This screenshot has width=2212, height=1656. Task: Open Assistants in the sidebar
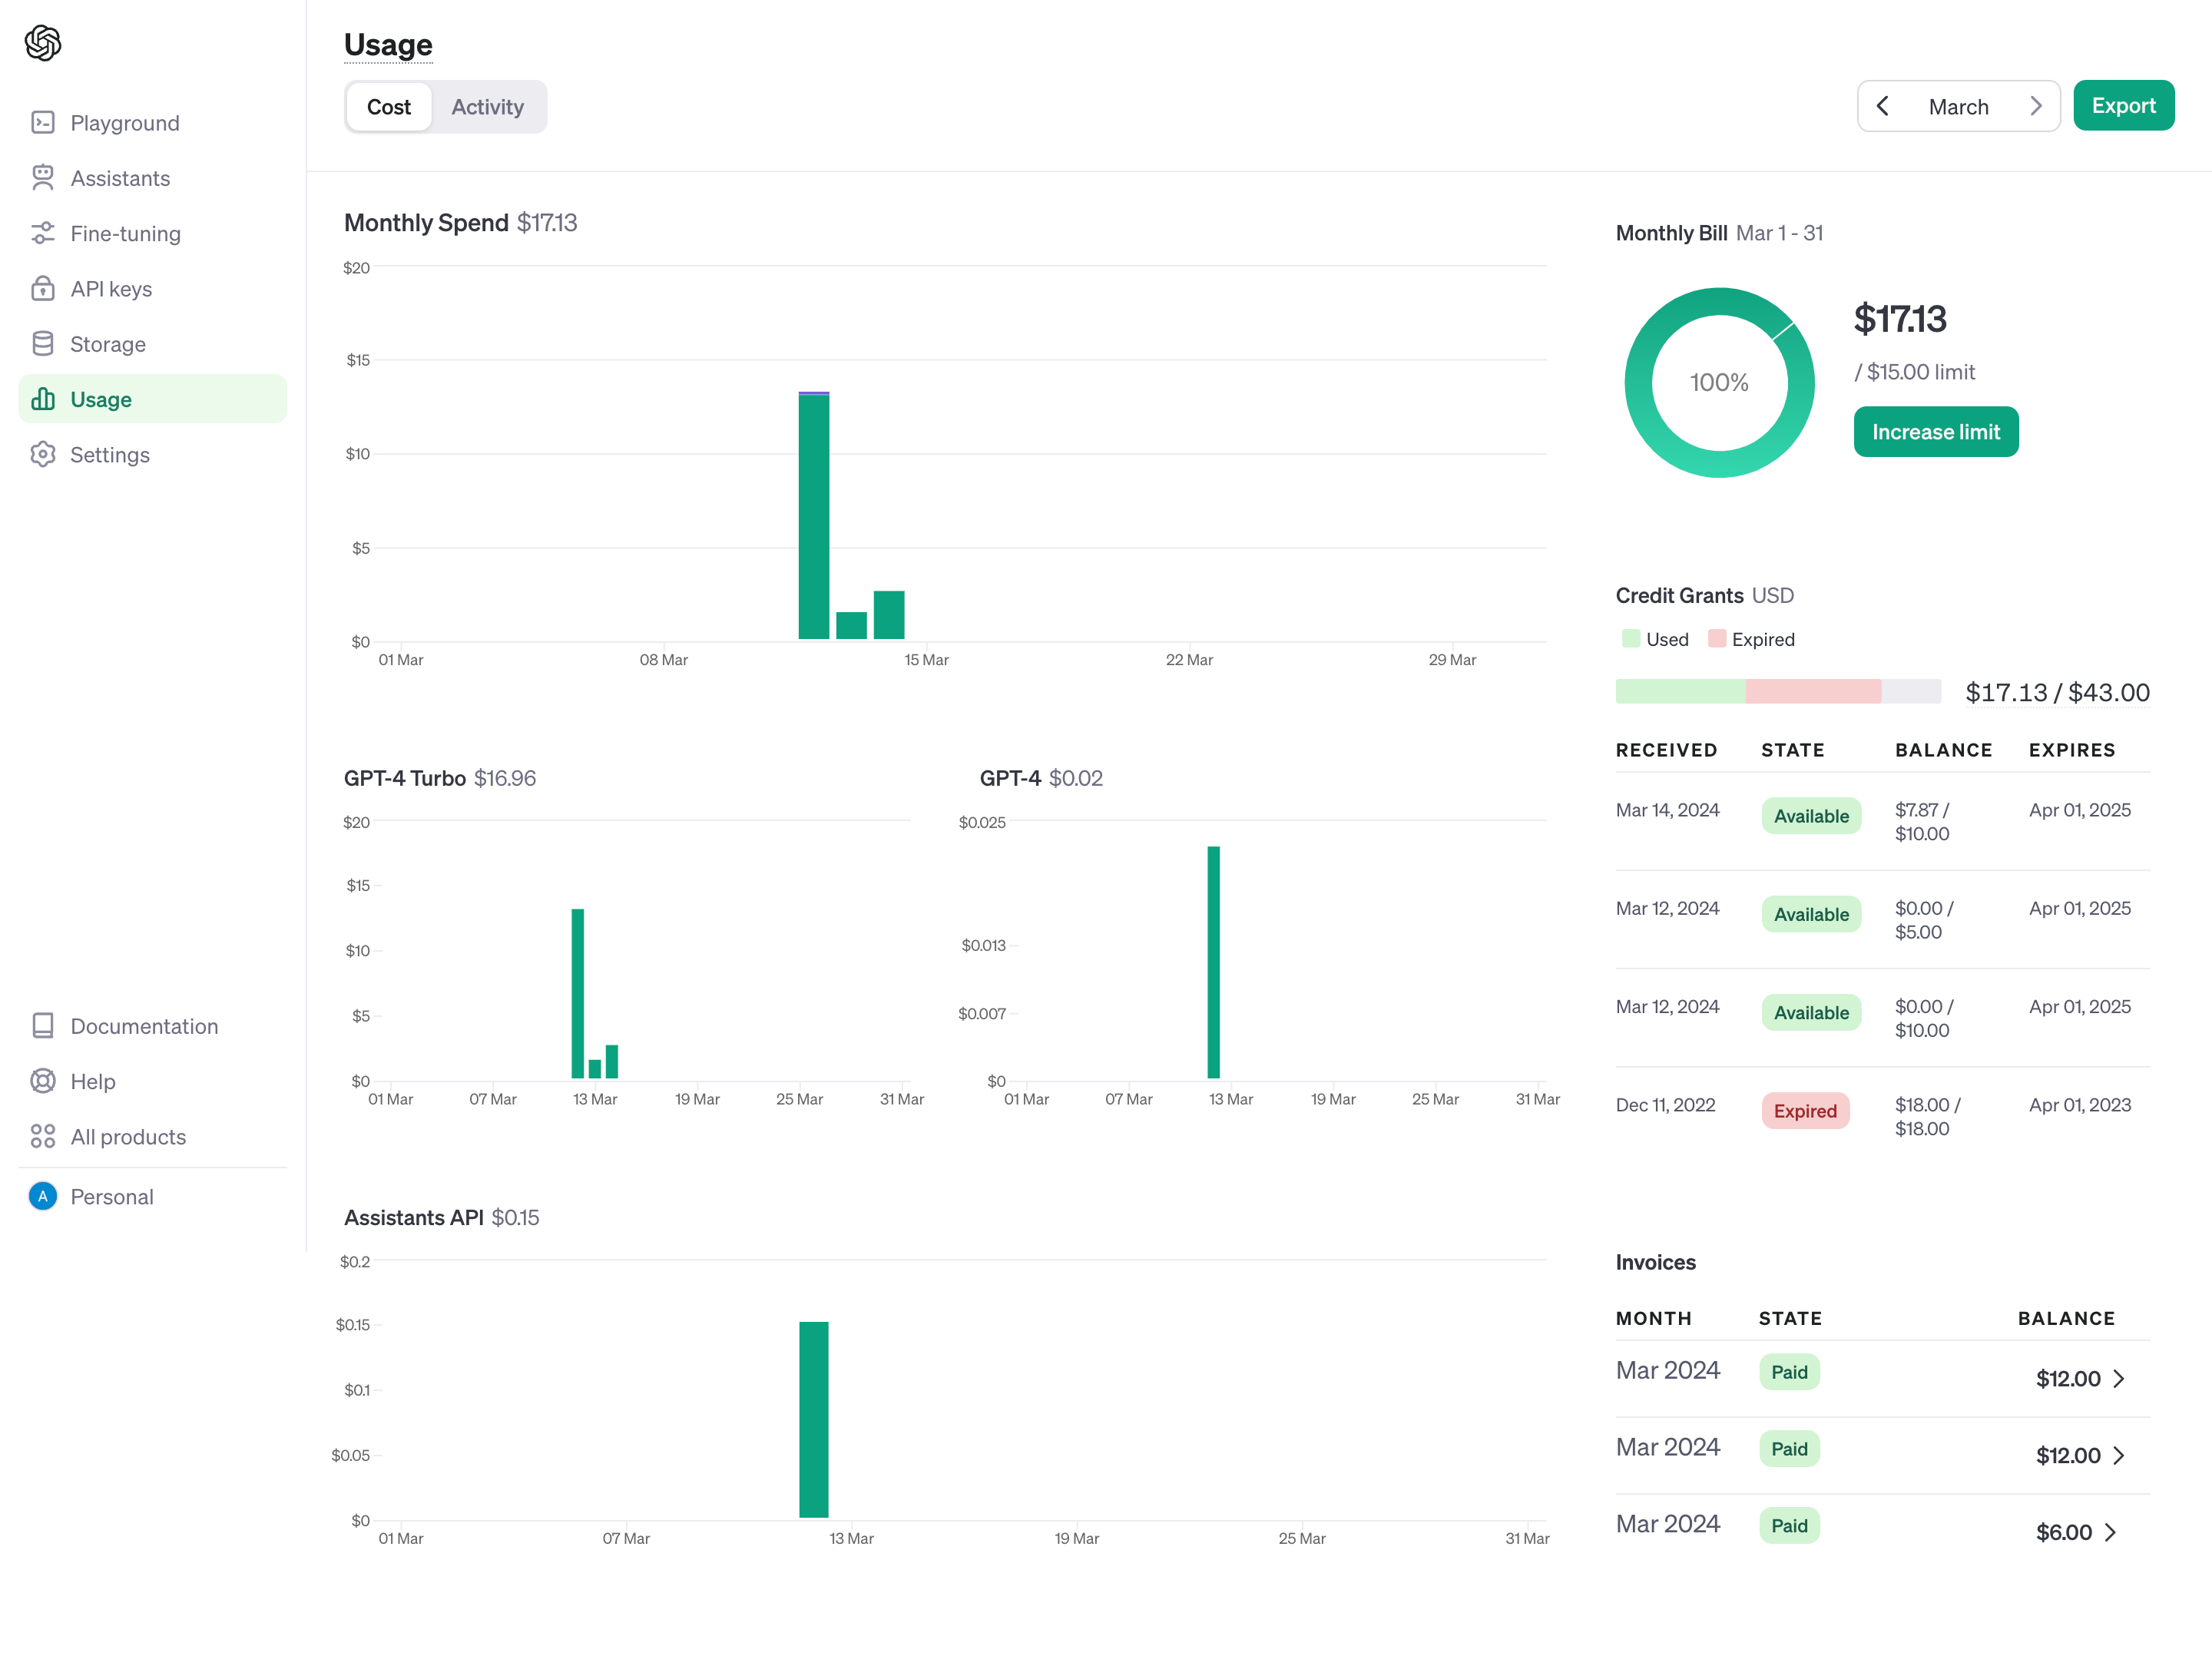153,178
